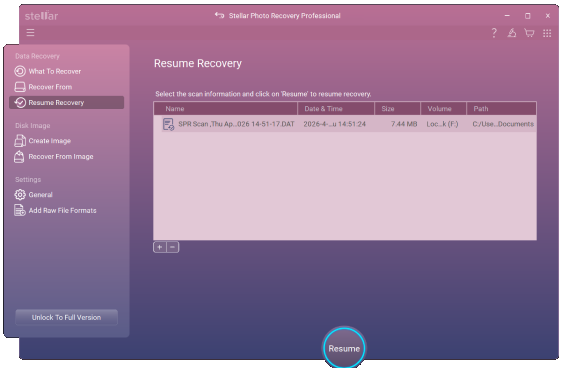Maximize the Stellar window
This screenshot has width=568, height=368.
(527, 16)
